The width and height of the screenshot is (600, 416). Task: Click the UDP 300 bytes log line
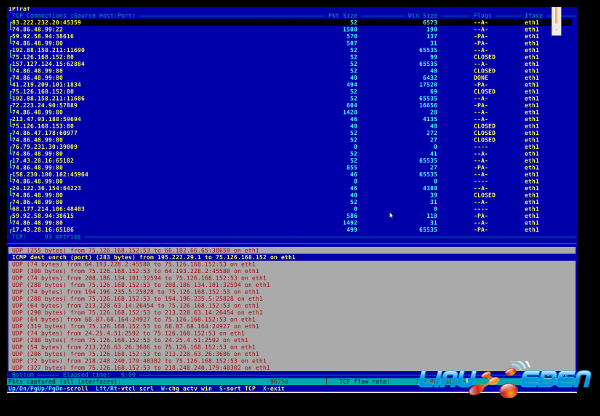click(x=292, y=271)
